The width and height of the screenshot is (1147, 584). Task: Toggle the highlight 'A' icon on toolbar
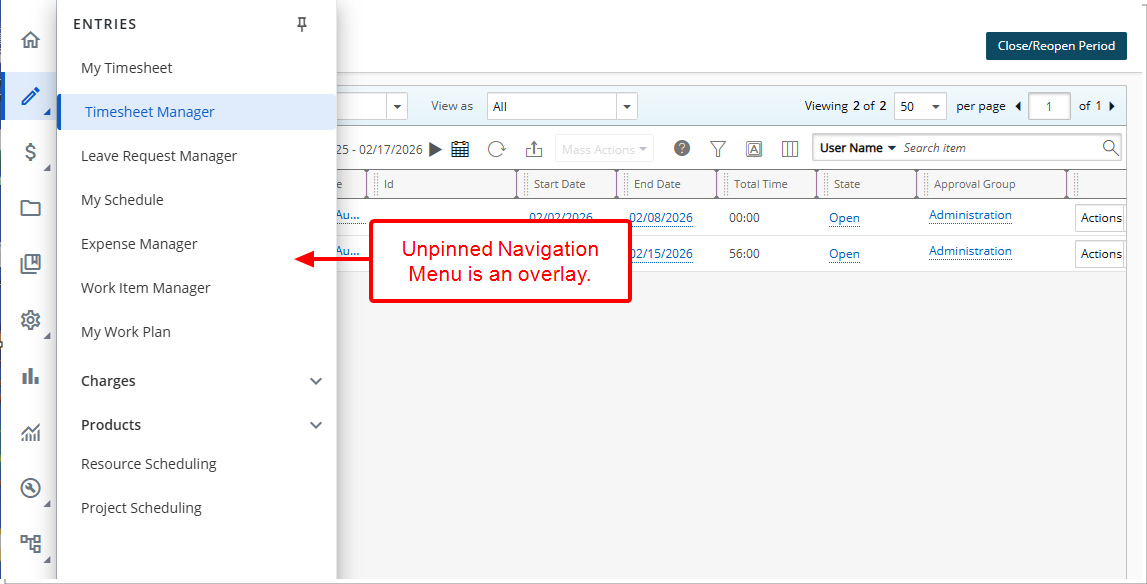coord(754,148)
